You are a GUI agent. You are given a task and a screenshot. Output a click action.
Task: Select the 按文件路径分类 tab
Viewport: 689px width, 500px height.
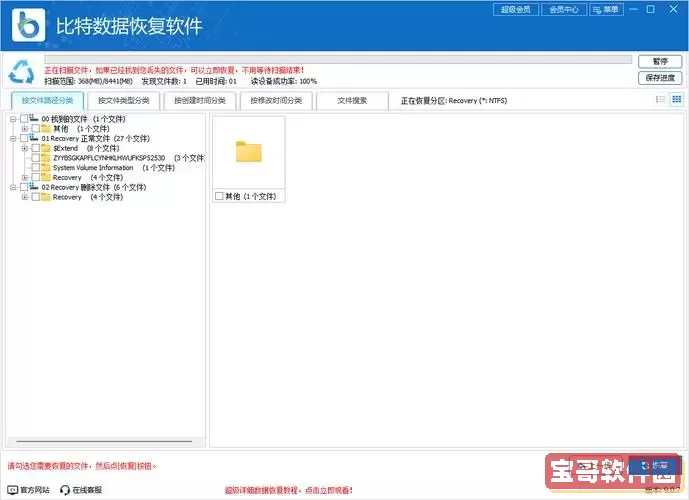(47, 101)
